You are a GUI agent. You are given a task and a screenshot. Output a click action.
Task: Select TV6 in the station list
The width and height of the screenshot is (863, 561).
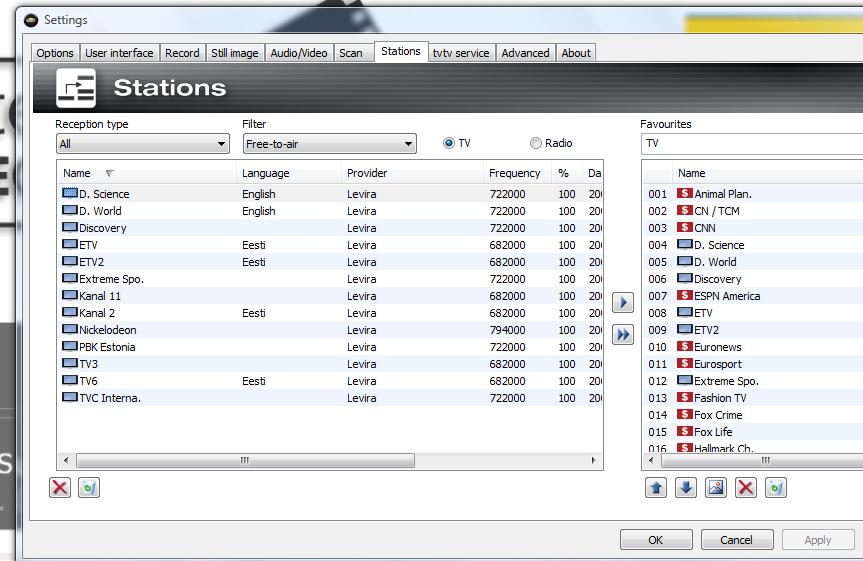coord(330,381)
